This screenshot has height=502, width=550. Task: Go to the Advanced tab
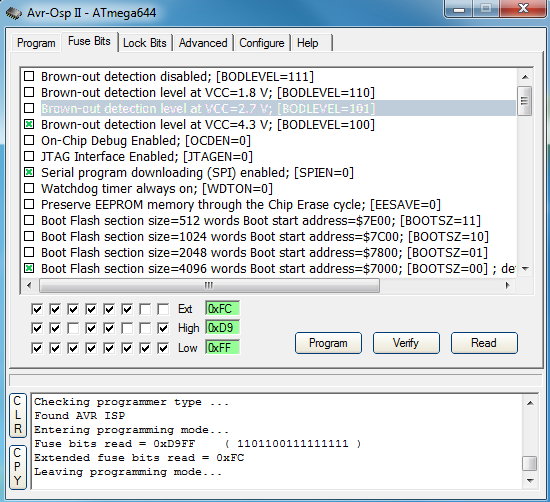pyautogui.click(x=203, y=43)
